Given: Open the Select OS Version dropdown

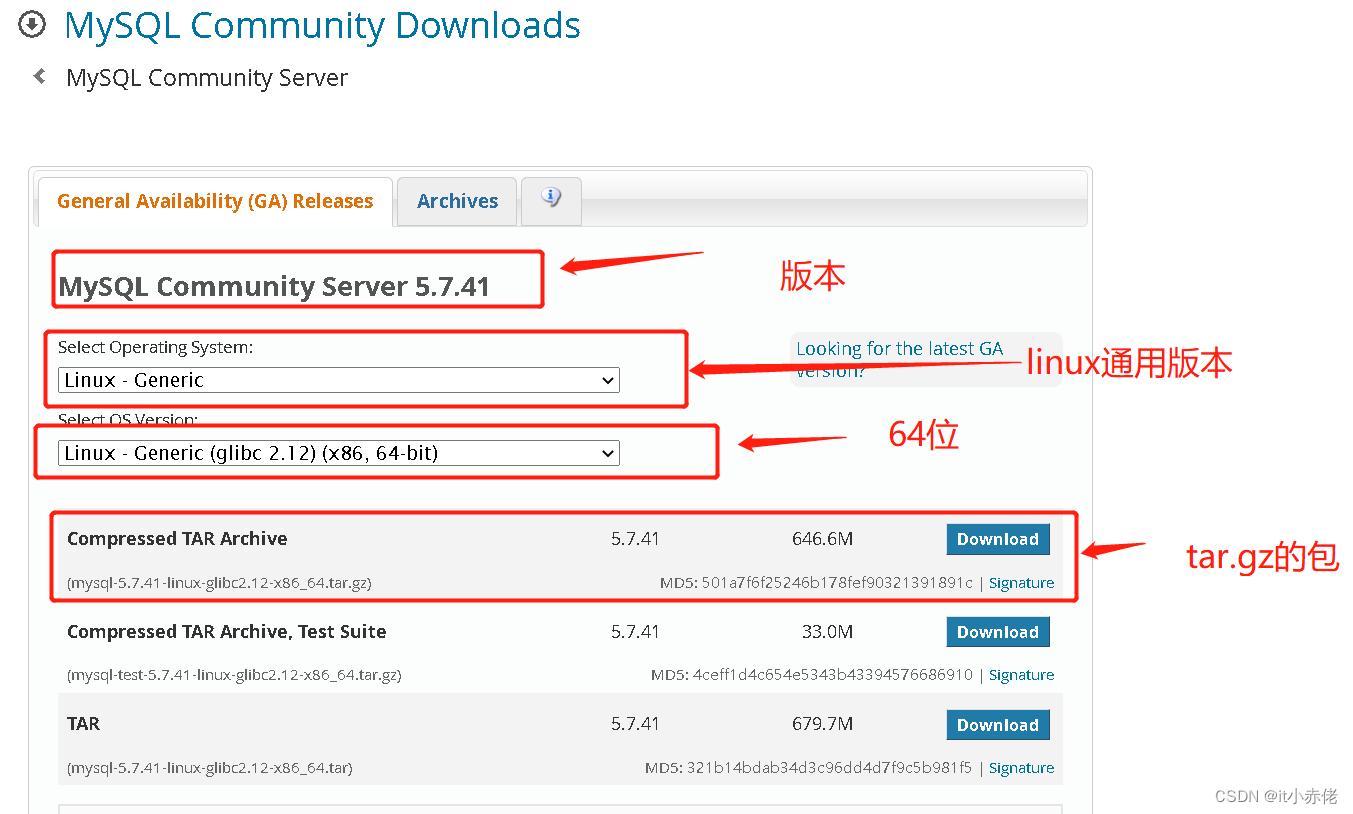Looking at the screenshot, I should click(340, 452).
